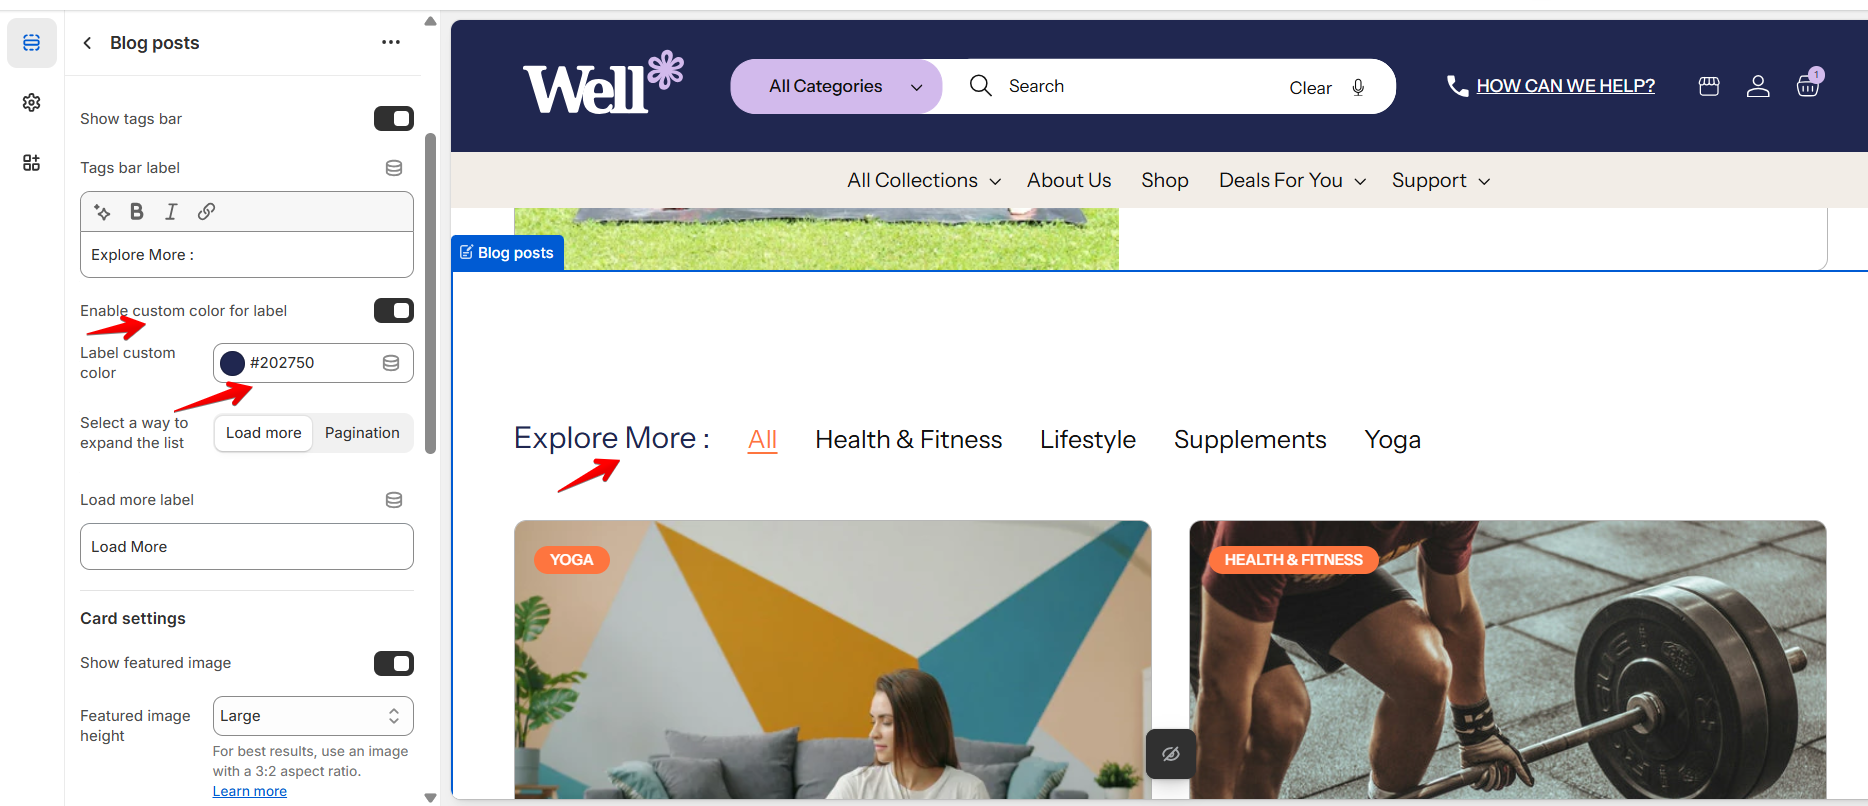Expand the All Categories dropdown
1868x806 pixels.
pos(836,86)
